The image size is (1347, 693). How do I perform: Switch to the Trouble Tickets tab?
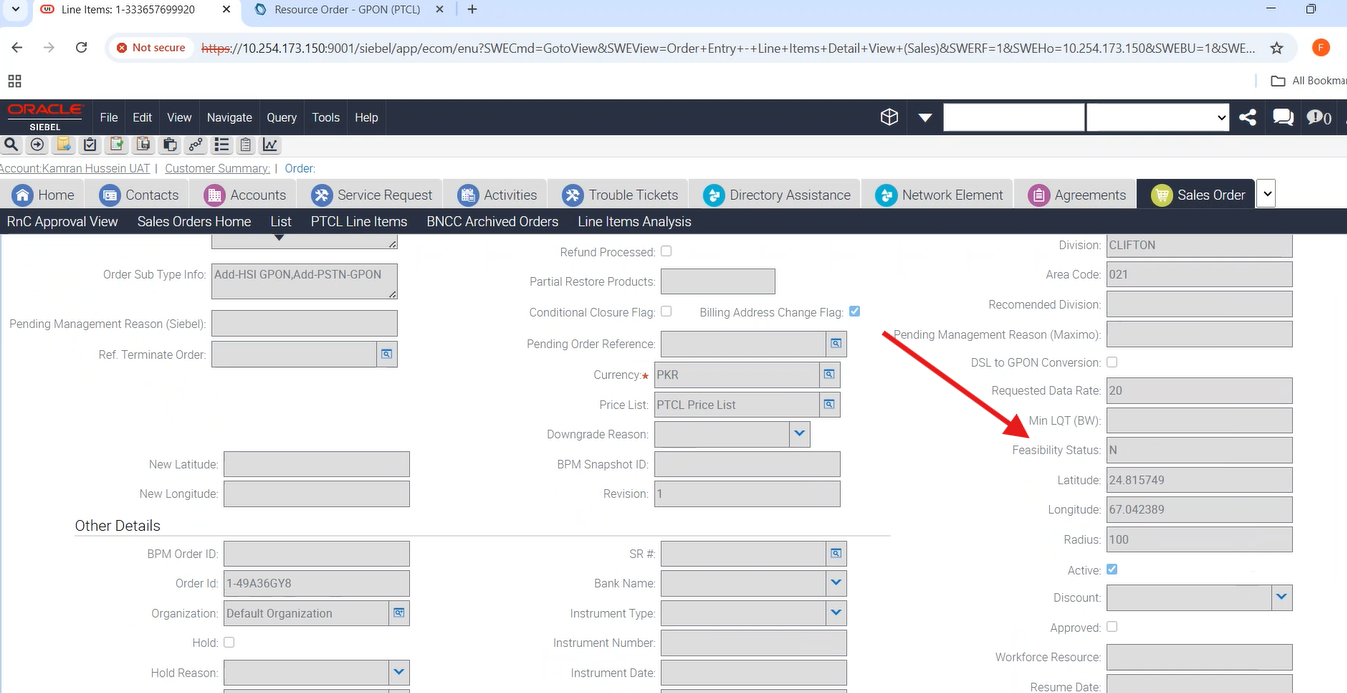pyautogui.click(x=620, y=195)
